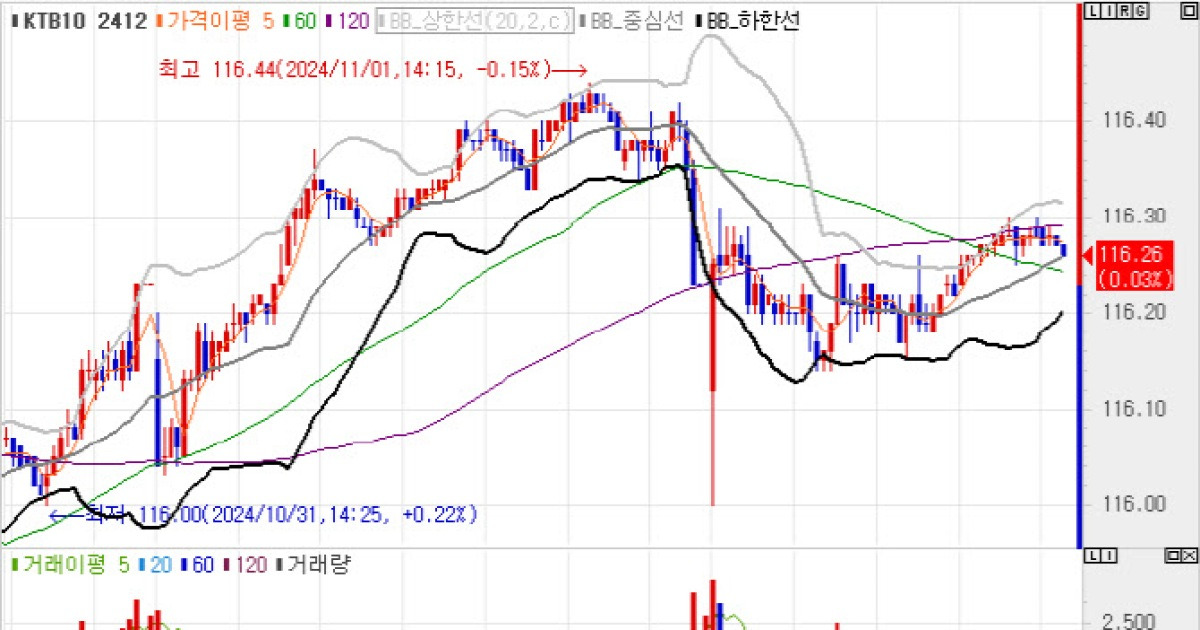Select the L icon on the volume panel toolbar

(x=1092, y=555)
